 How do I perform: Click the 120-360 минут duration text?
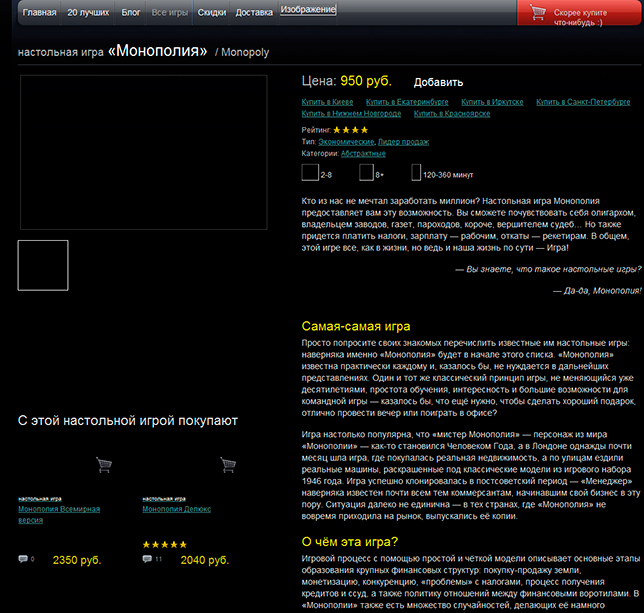pyautogui.click(x=448, y=175)
